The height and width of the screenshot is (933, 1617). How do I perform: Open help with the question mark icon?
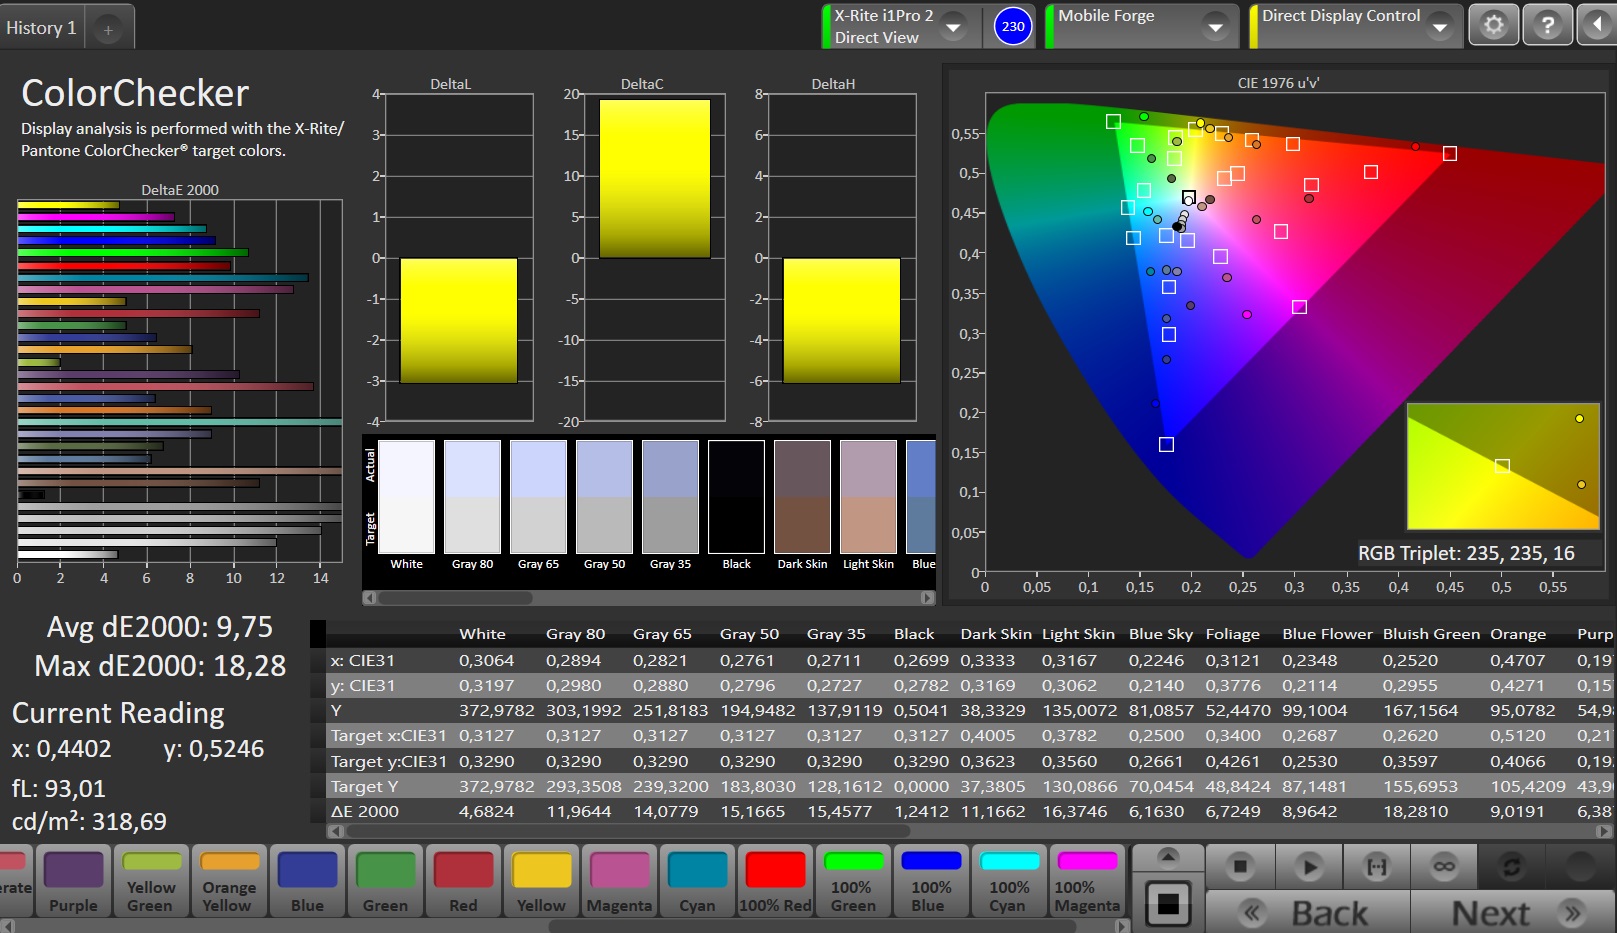pyautogui.click(x=1547, y=26)
